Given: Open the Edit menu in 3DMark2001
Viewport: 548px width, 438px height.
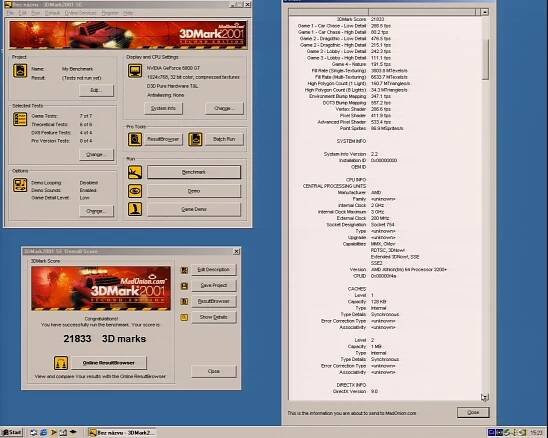Looking at the screenshot, I should point(23,13).
